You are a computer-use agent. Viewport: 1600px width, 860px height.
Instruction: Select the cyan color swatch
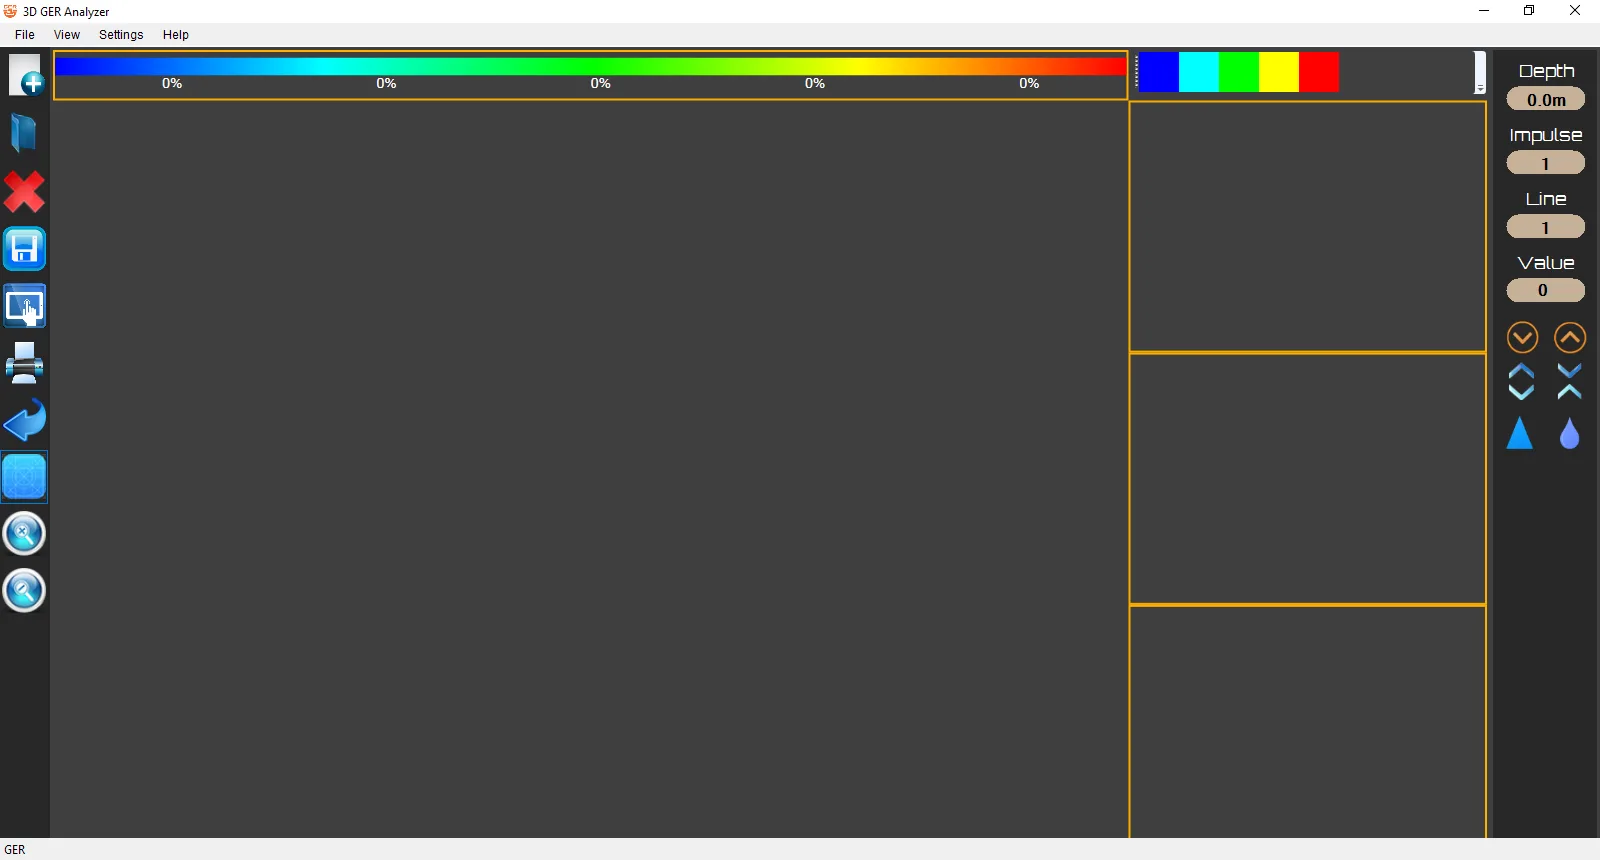[1199, 72]
